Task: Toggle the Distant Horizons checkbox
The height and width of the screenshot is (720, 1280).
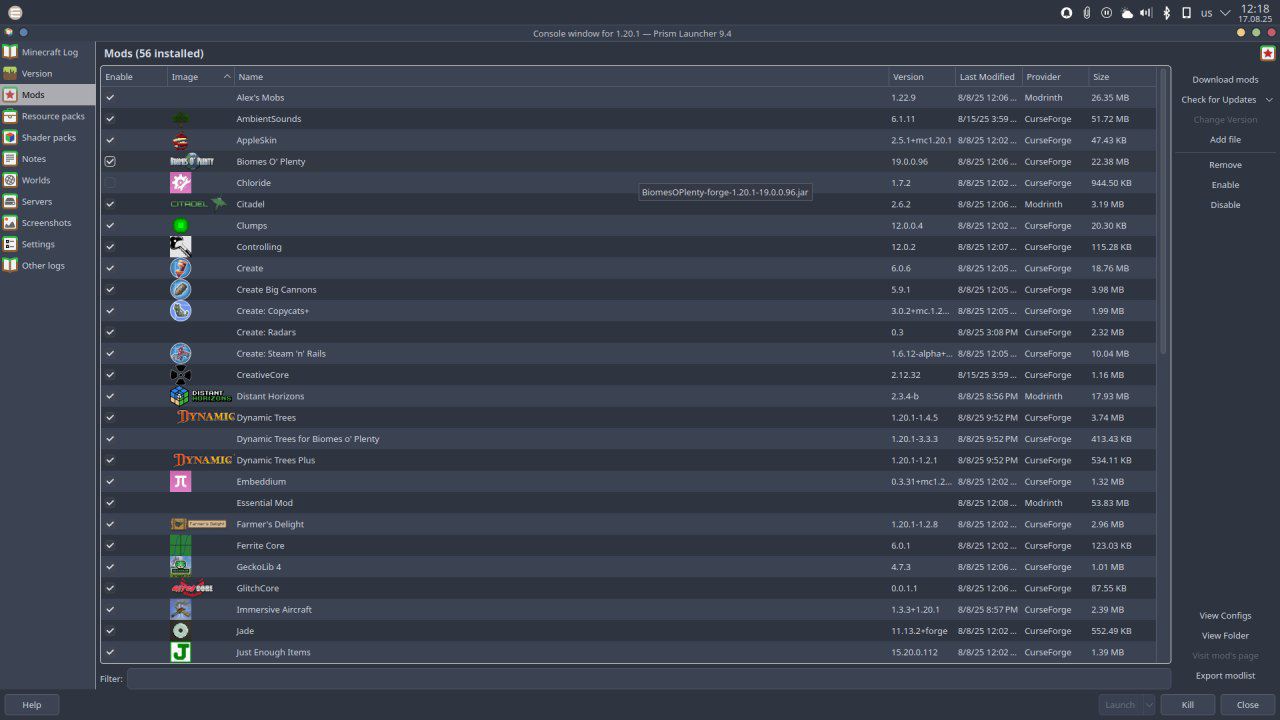Action: (110, 396)
